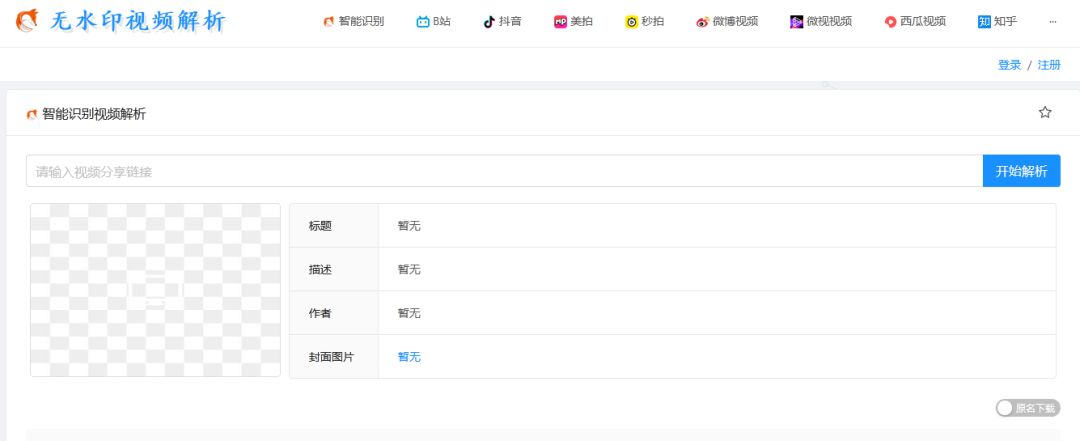Select the 暂无 value in 作者 row

point(409,314)
